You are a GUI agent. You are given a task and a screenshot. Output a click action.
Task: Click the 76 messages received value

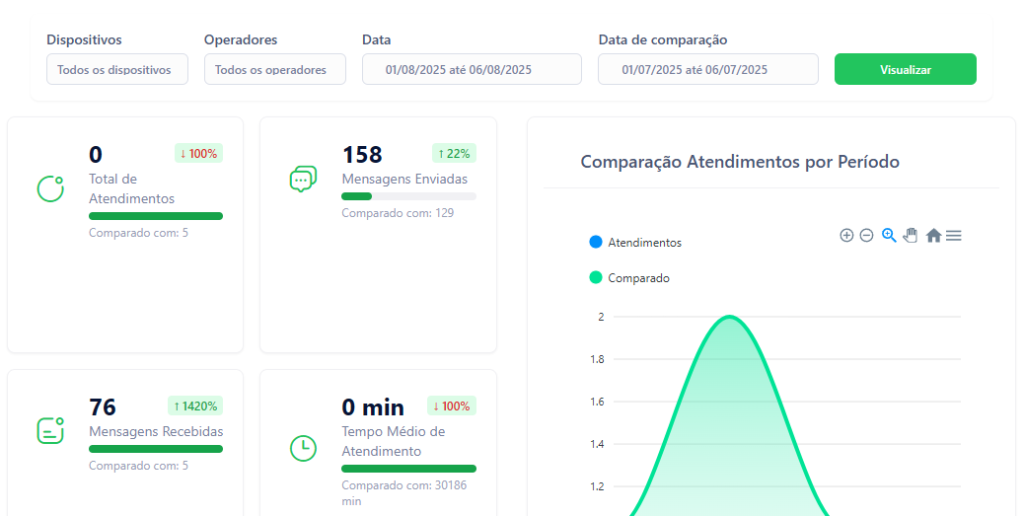(x=103, y=407)
